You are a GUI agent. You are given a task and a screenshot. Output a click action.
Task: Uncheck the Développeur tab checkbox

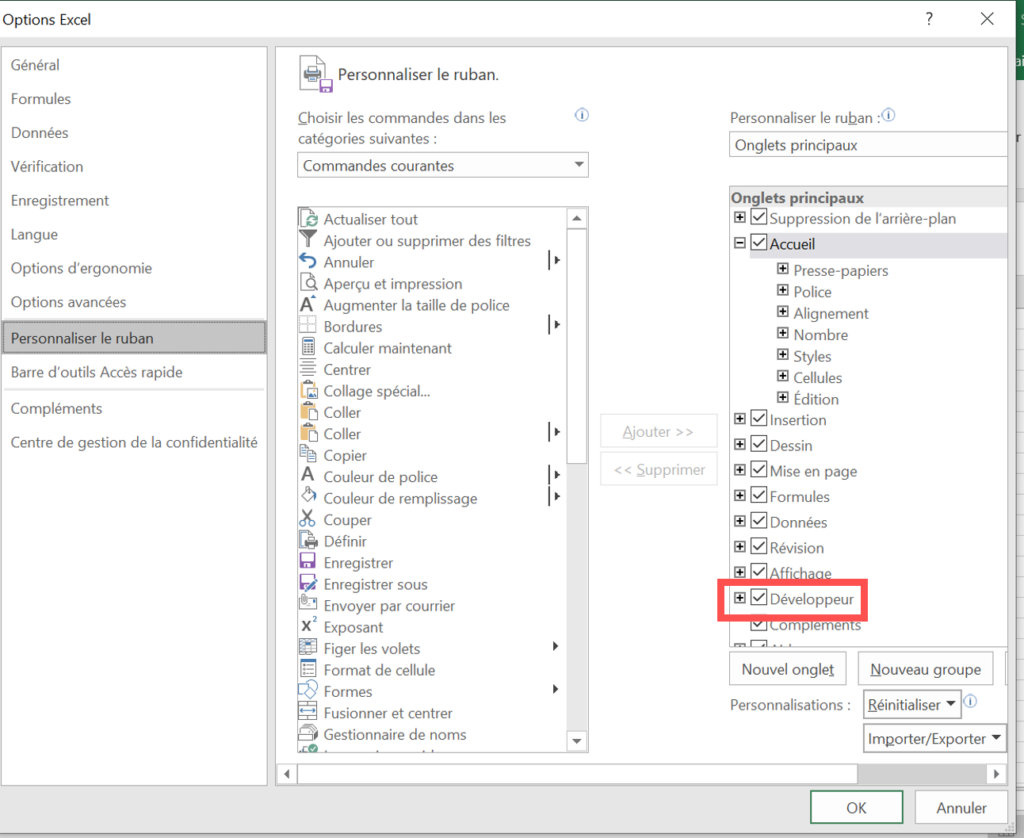pyautogui.click(x=759, y=598)
